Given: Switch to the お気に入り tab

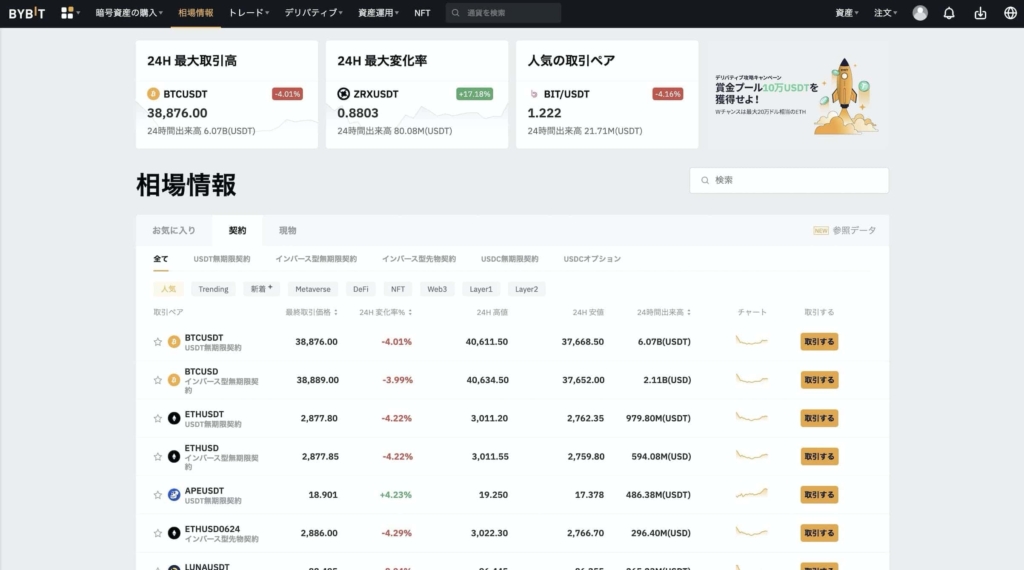Looking at the screenshot, I should pos(174,230).
